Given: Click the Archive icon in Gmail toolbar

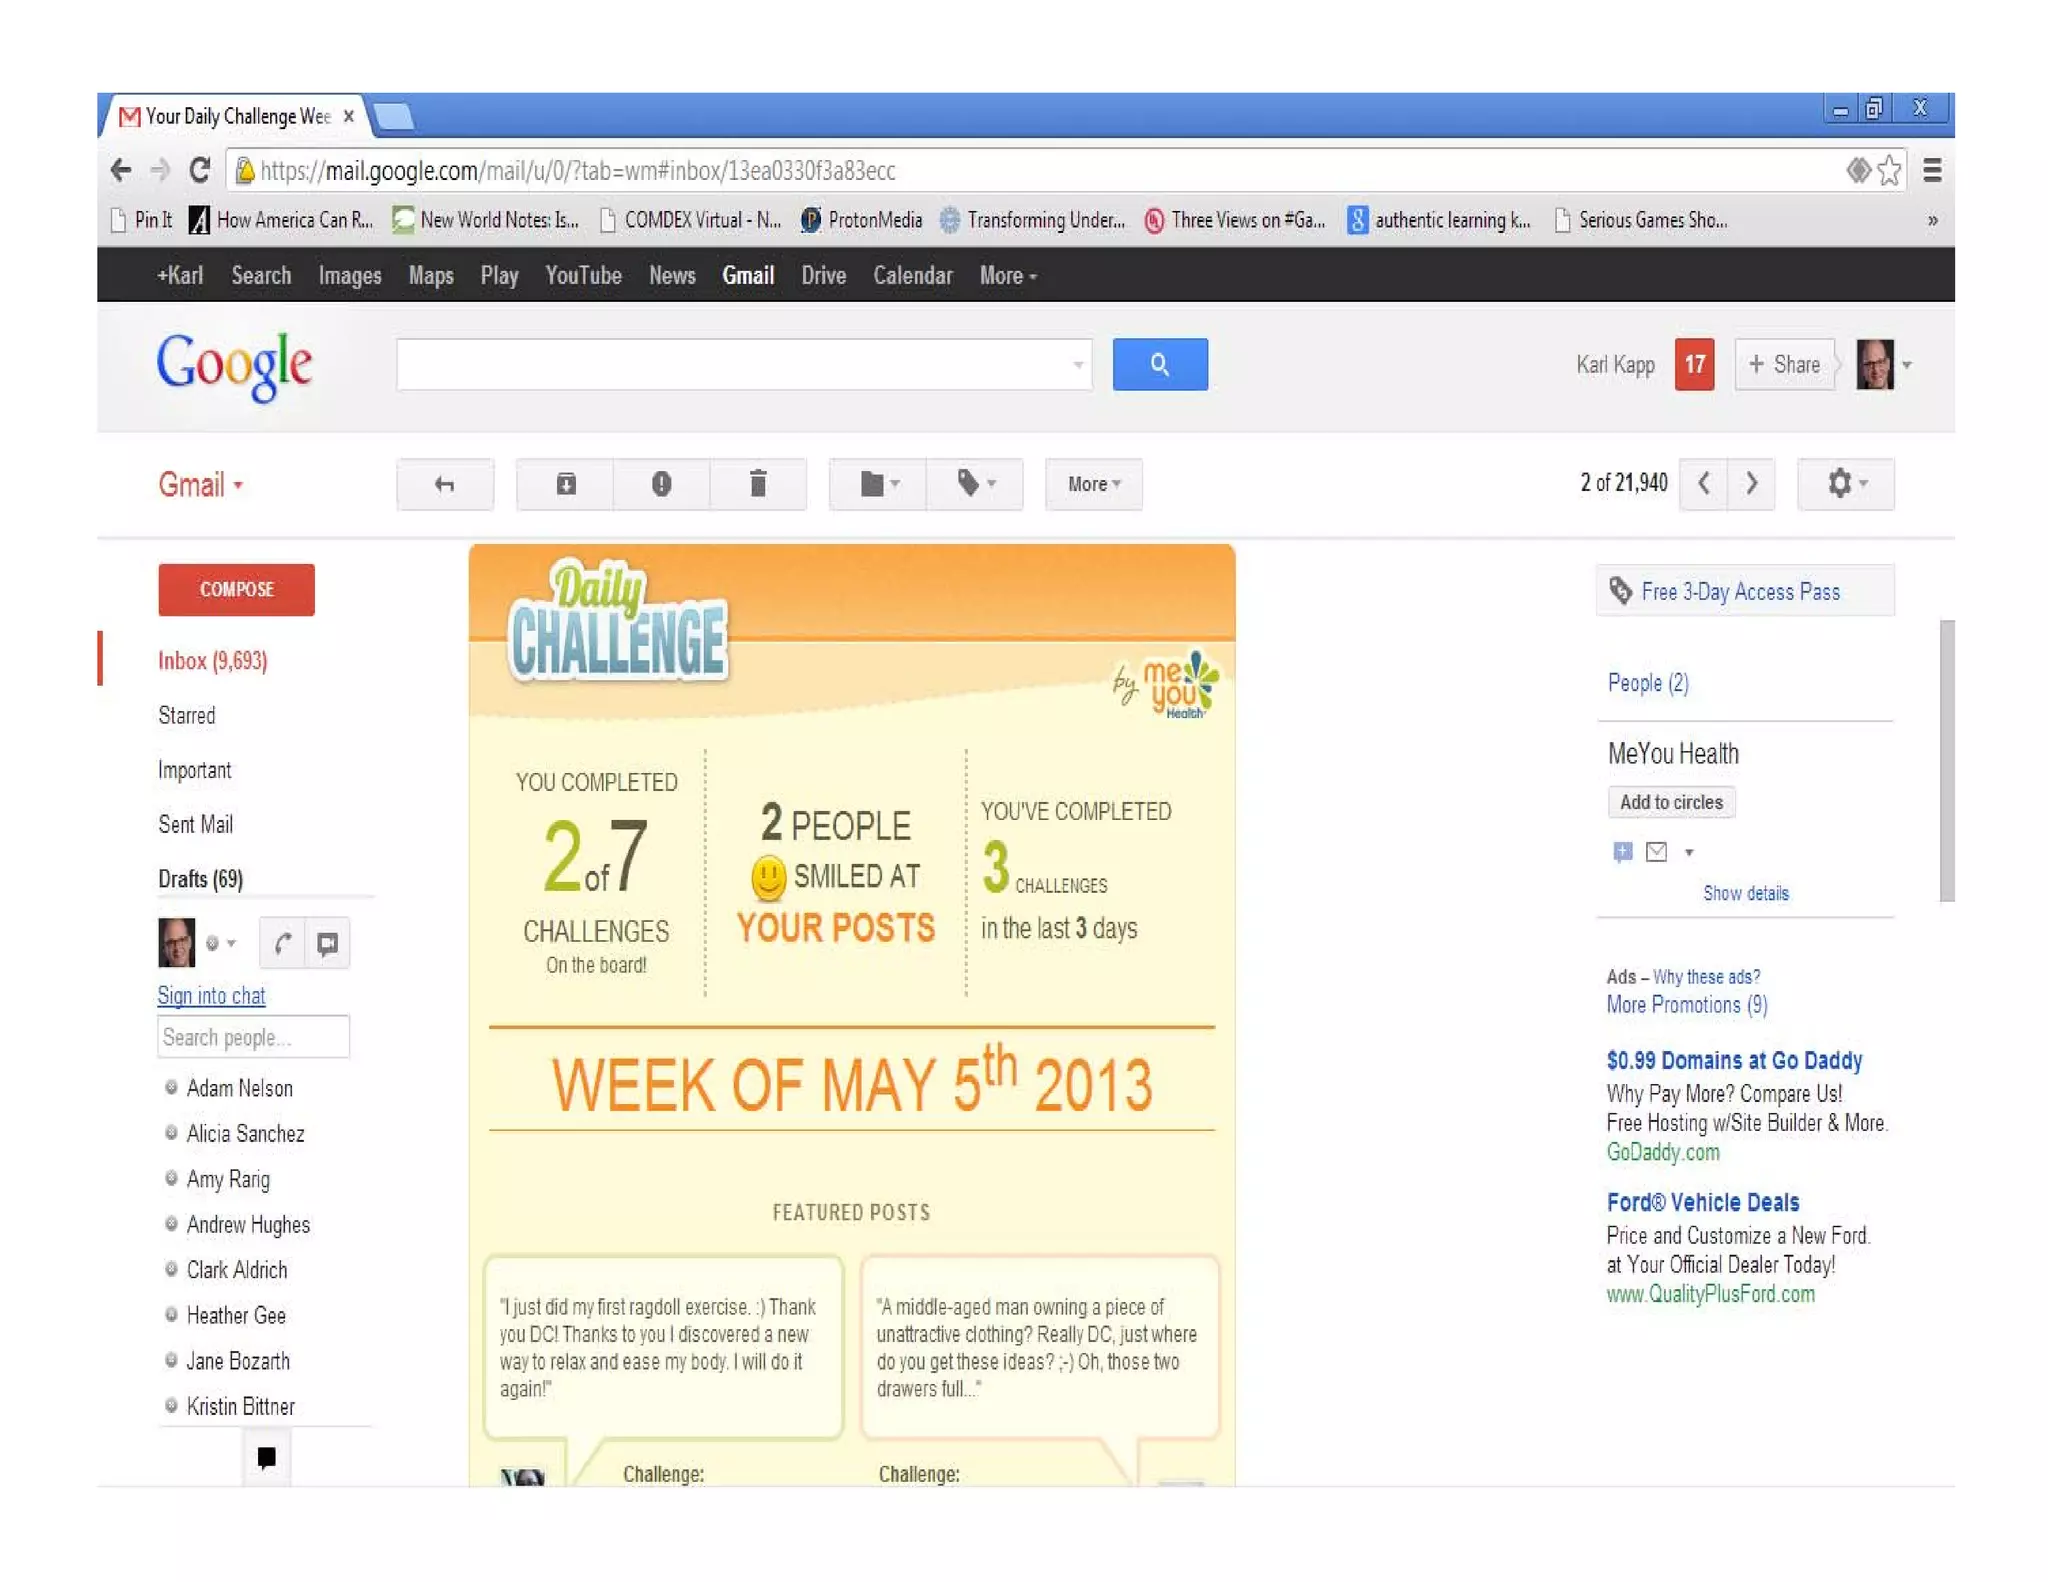Looking at the screenshot, I should (565, 484).
